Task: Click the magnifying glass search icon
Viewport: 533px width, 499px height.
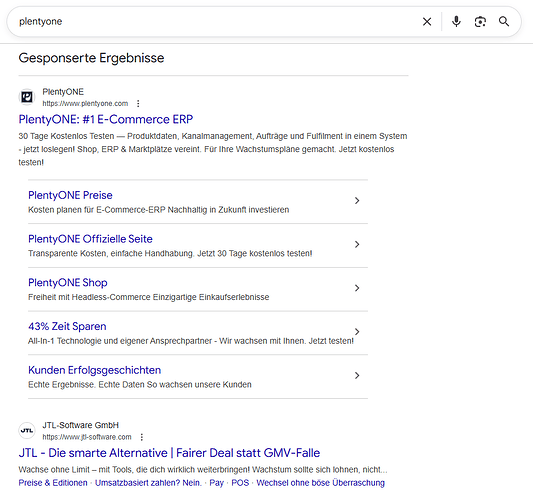Action: [x=504, y=21]
